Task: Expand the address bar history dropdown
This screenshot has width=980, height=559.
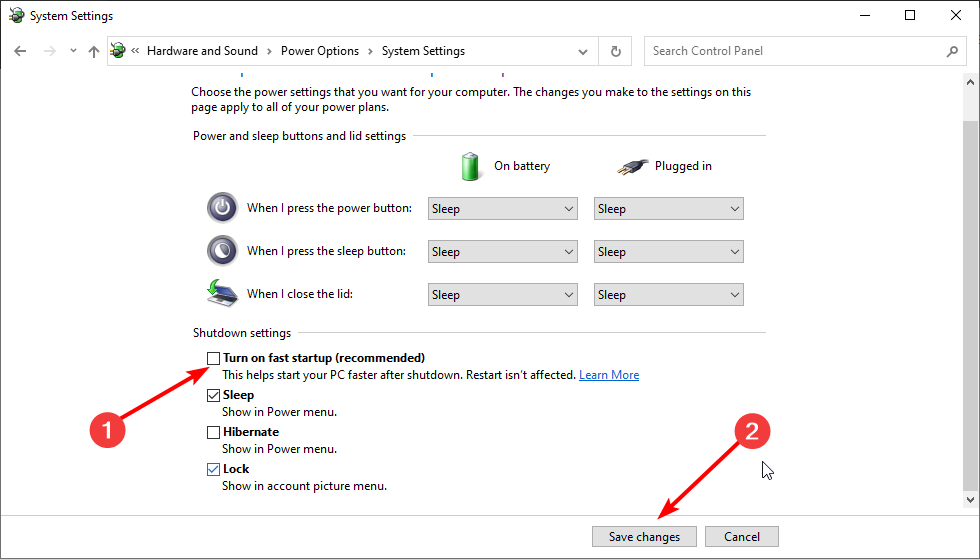Action: [x=583, y=51]
